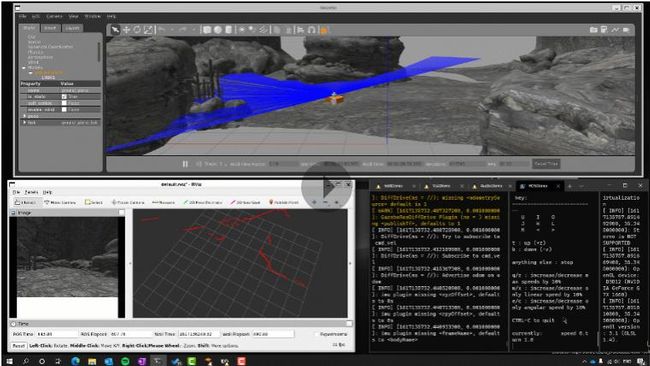Insert a cylinder shape from Gazebo toolbar
Screen dimensions: 650x366
pyautogui.click(x=228, y=30)
